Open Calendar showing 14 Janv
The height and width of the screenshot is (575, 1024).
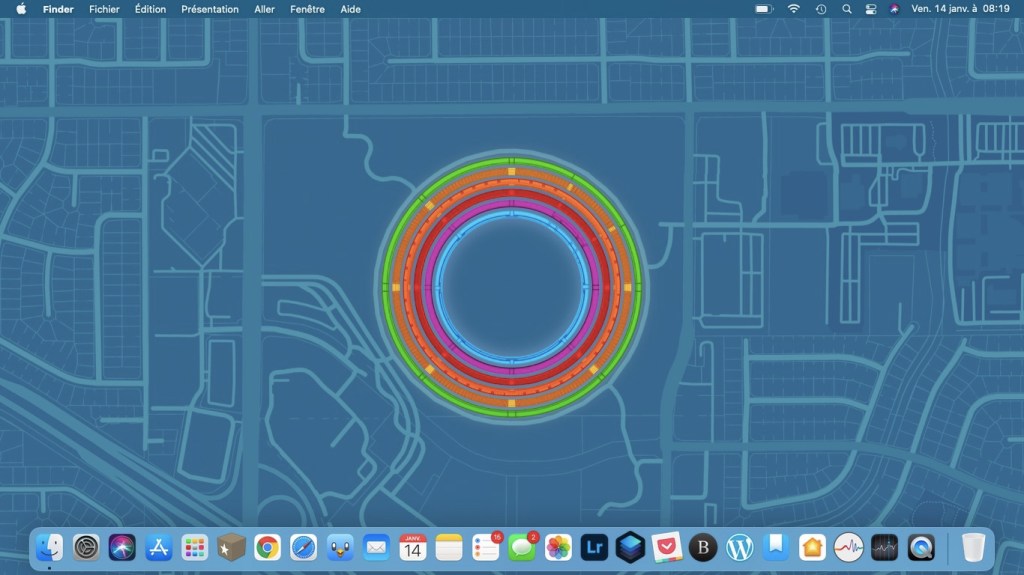(412, 547)
